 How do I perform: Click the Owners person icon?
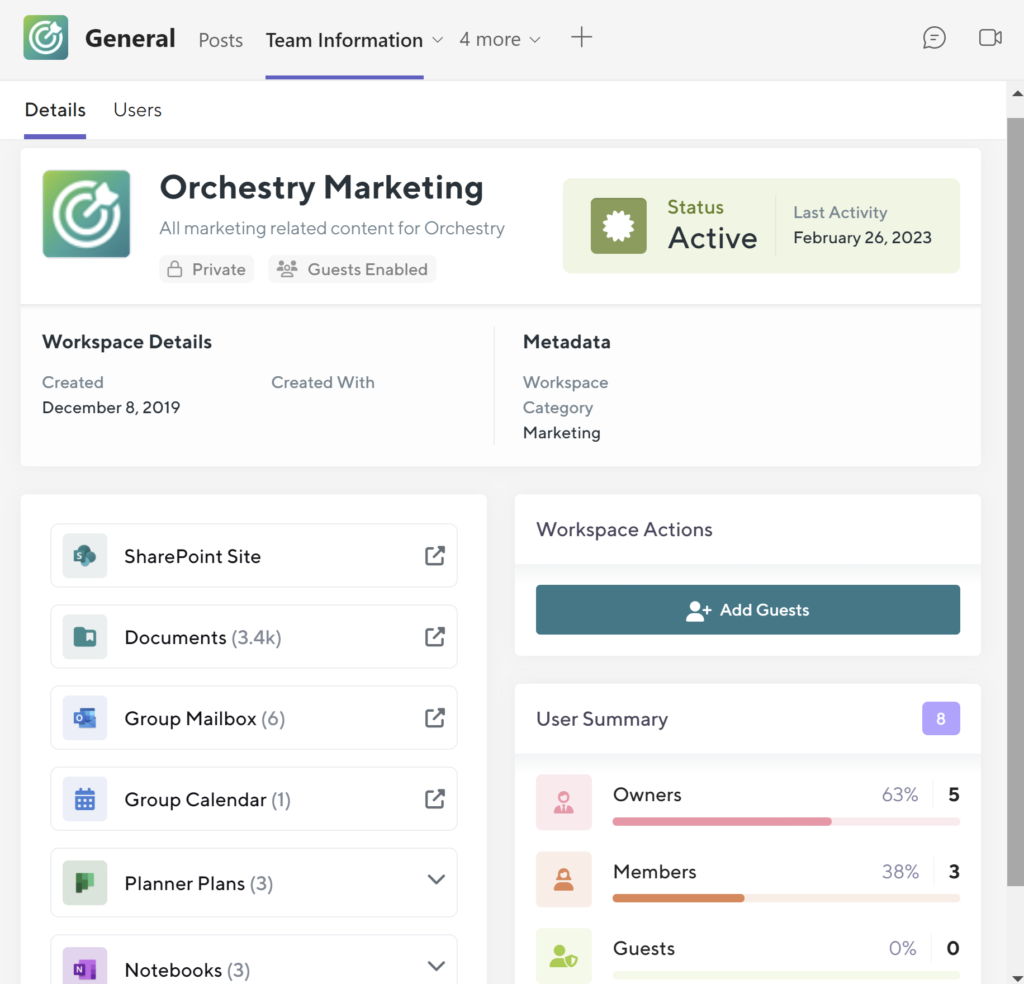pyautogui.click(x=564, y=802)
